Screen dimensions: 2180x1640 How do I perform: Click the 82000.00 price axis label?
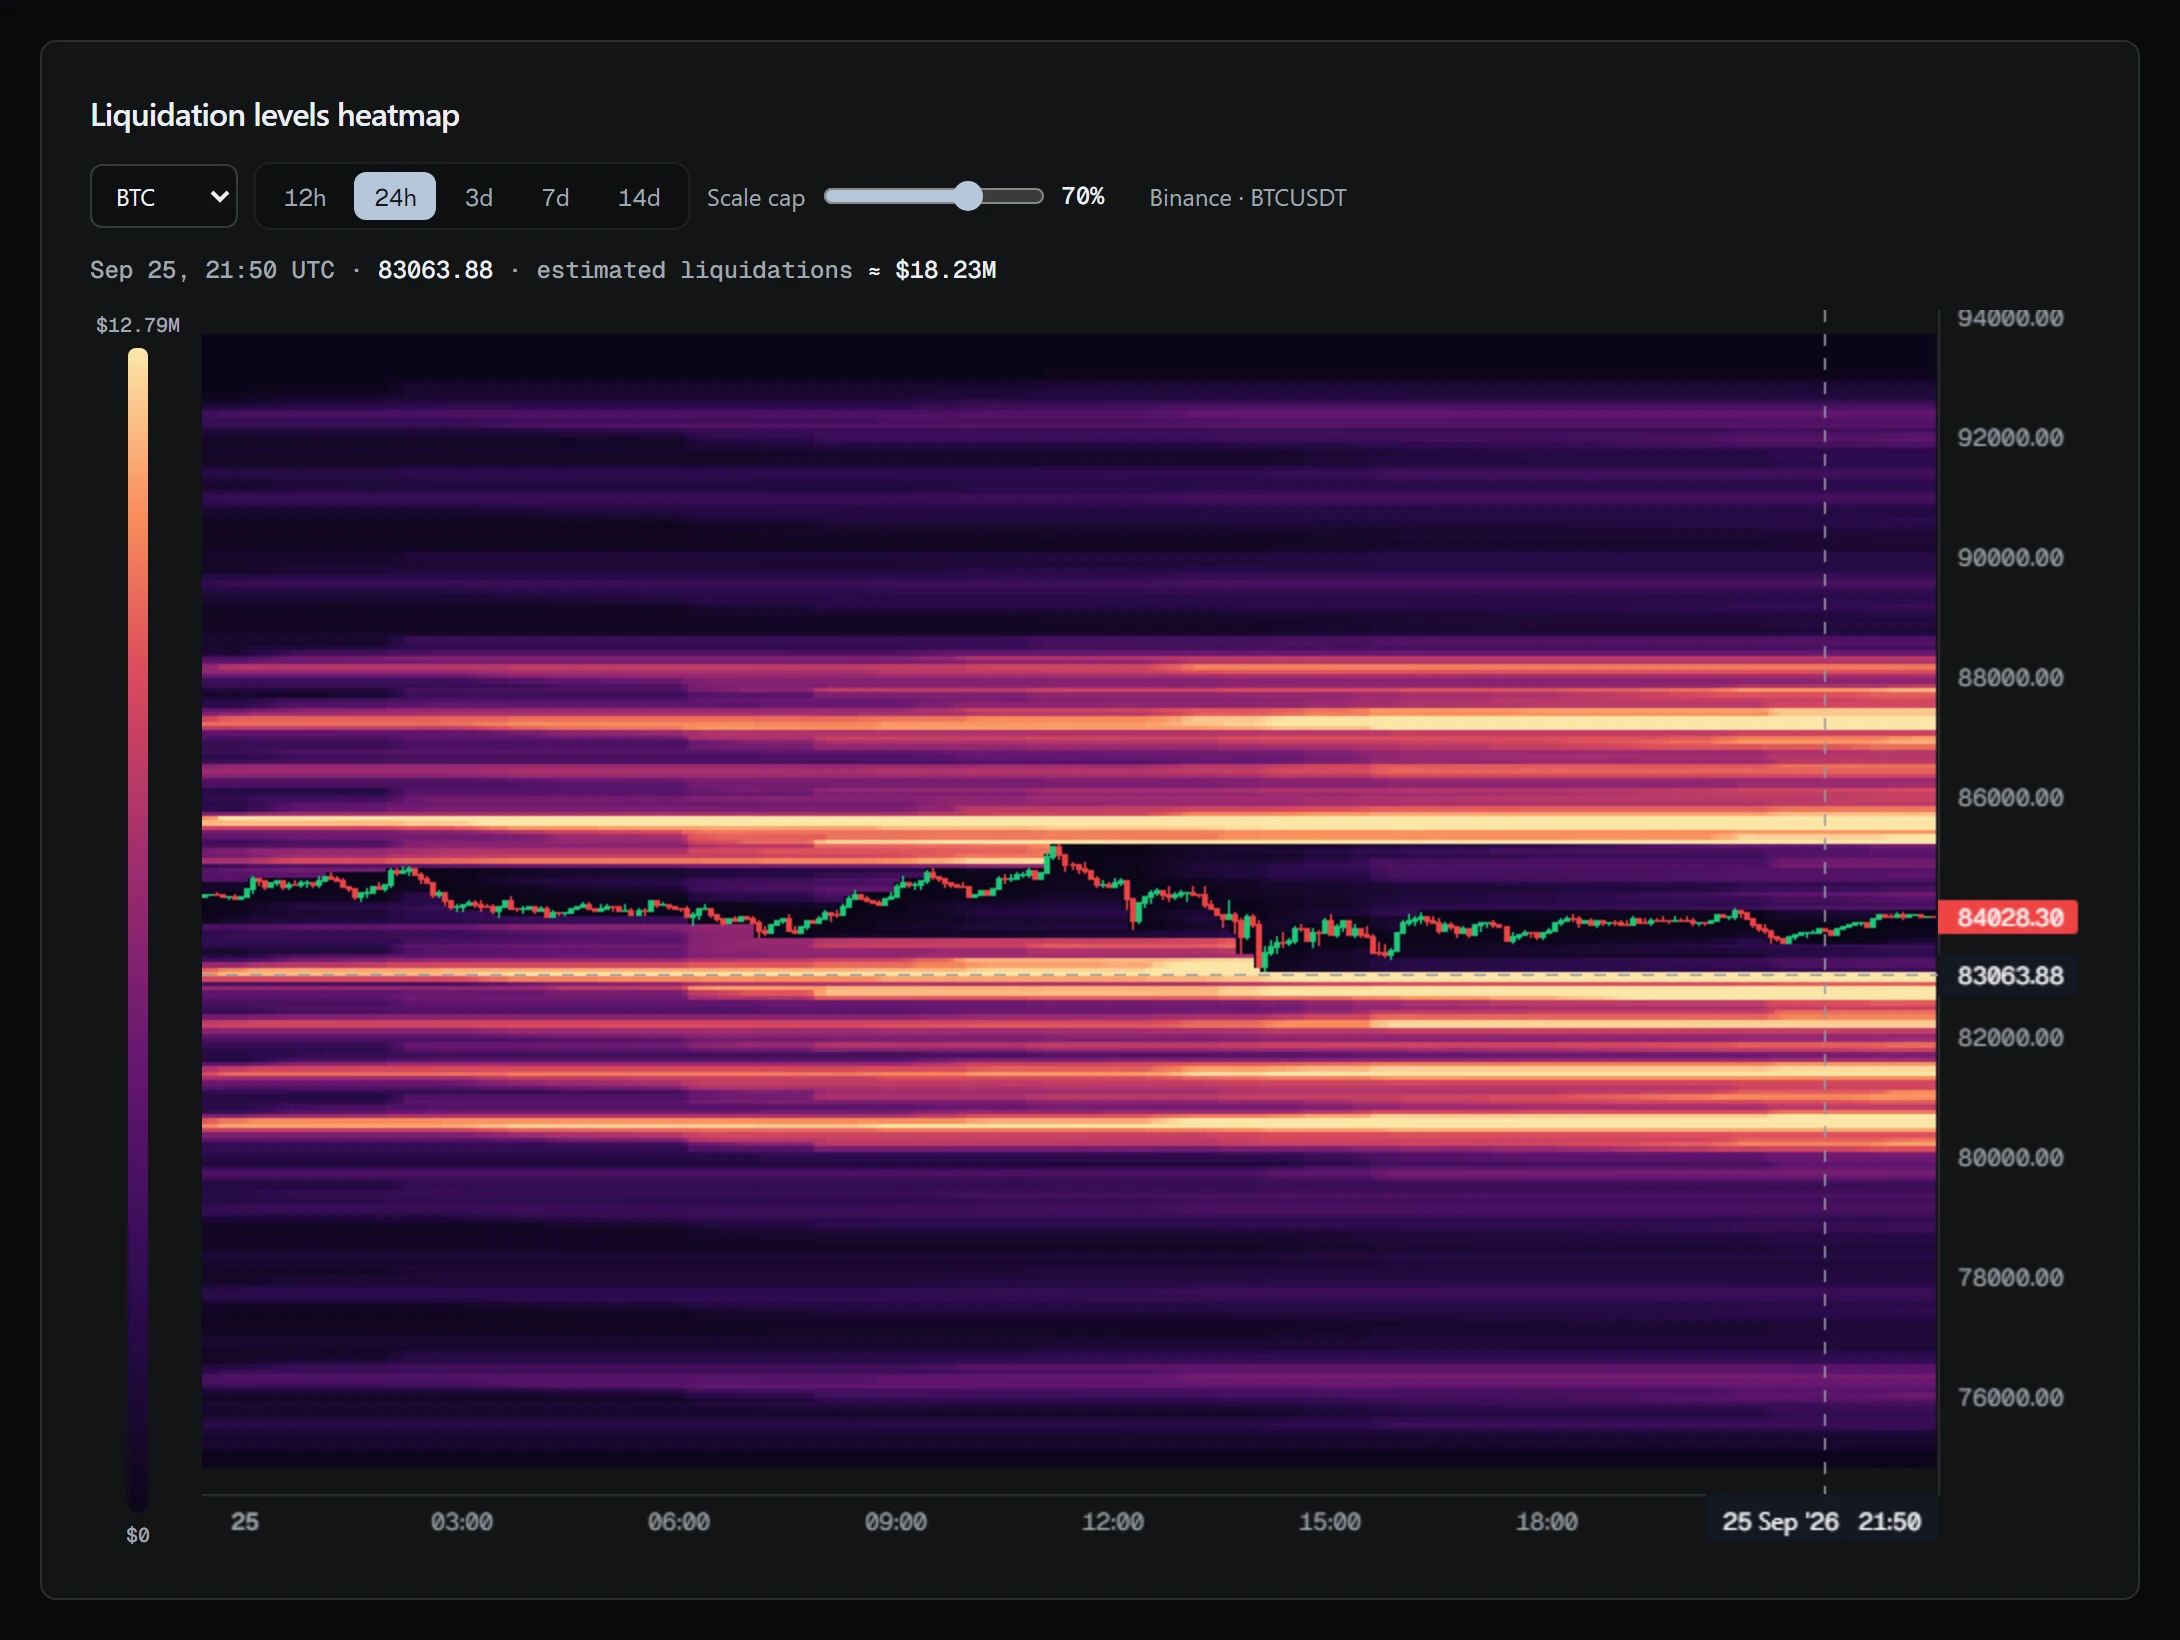click(2010, 1037)
